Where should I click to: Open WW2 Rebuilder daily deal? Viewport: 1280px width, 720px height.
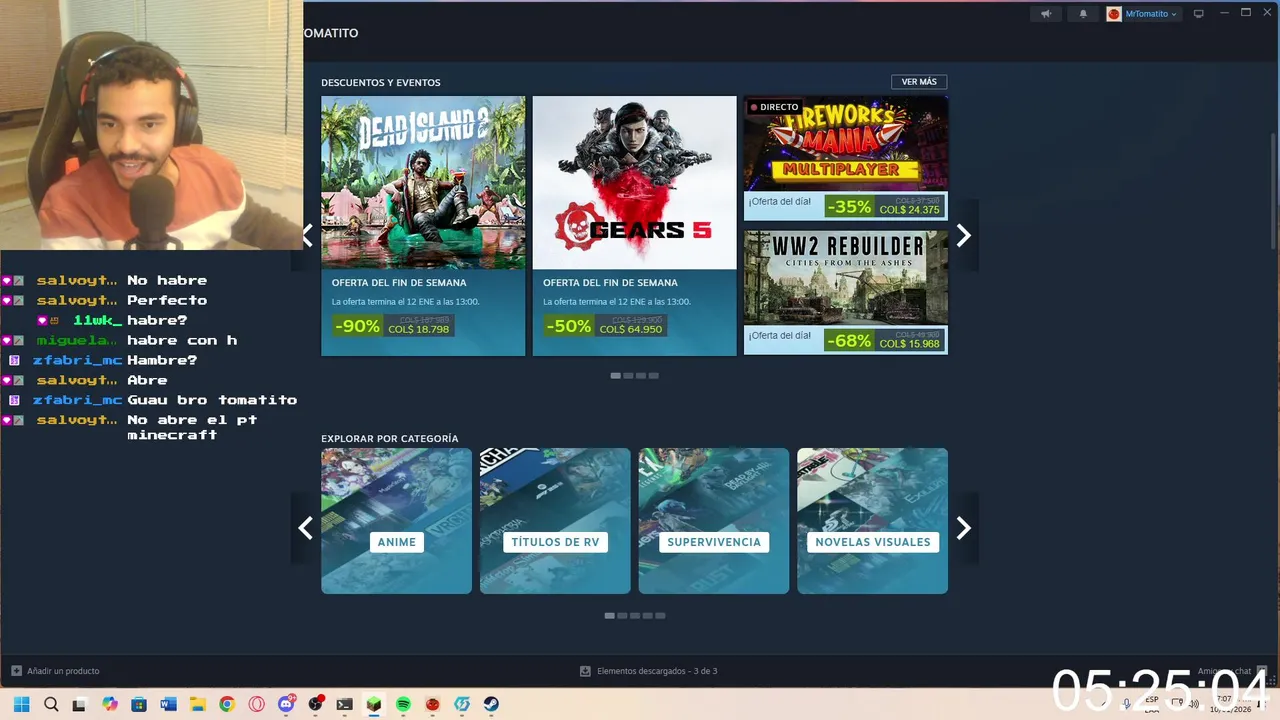tap(846, 292)
